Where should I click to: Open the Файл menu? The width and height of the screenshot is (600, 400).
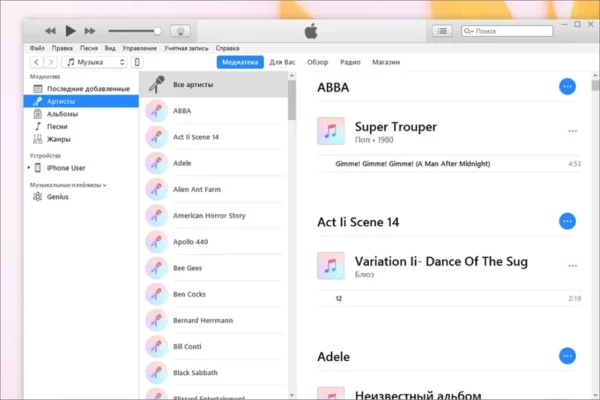37,48
